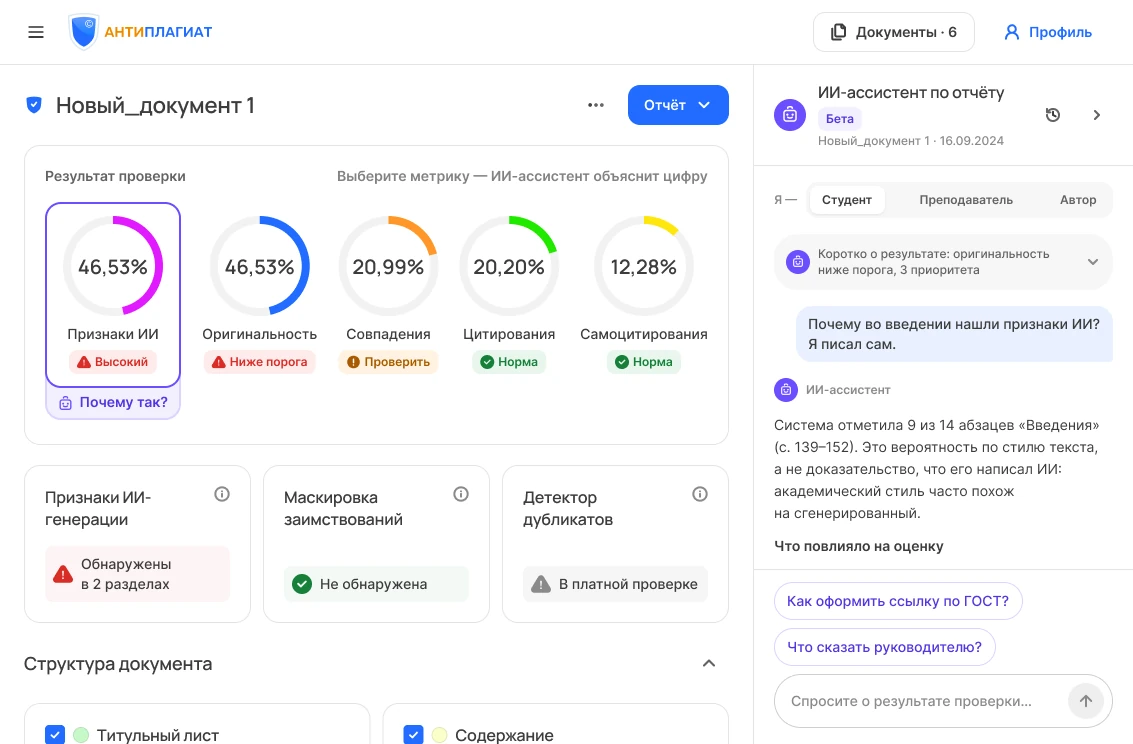Open the Отчёт dropdown button
Viewport: 1133px width, 744px height.
point(678,105)
